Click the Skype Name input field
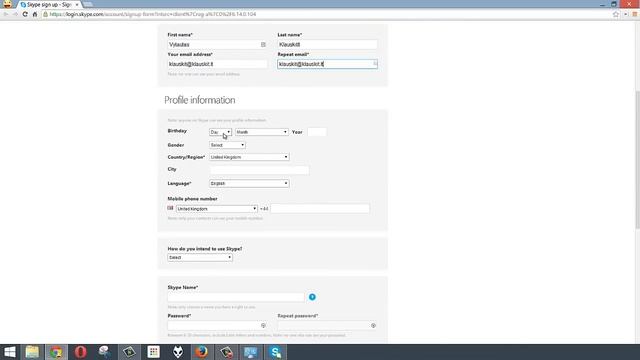This screenshot has width=640, height=360. pyautogui.click(x=236, y=297)
